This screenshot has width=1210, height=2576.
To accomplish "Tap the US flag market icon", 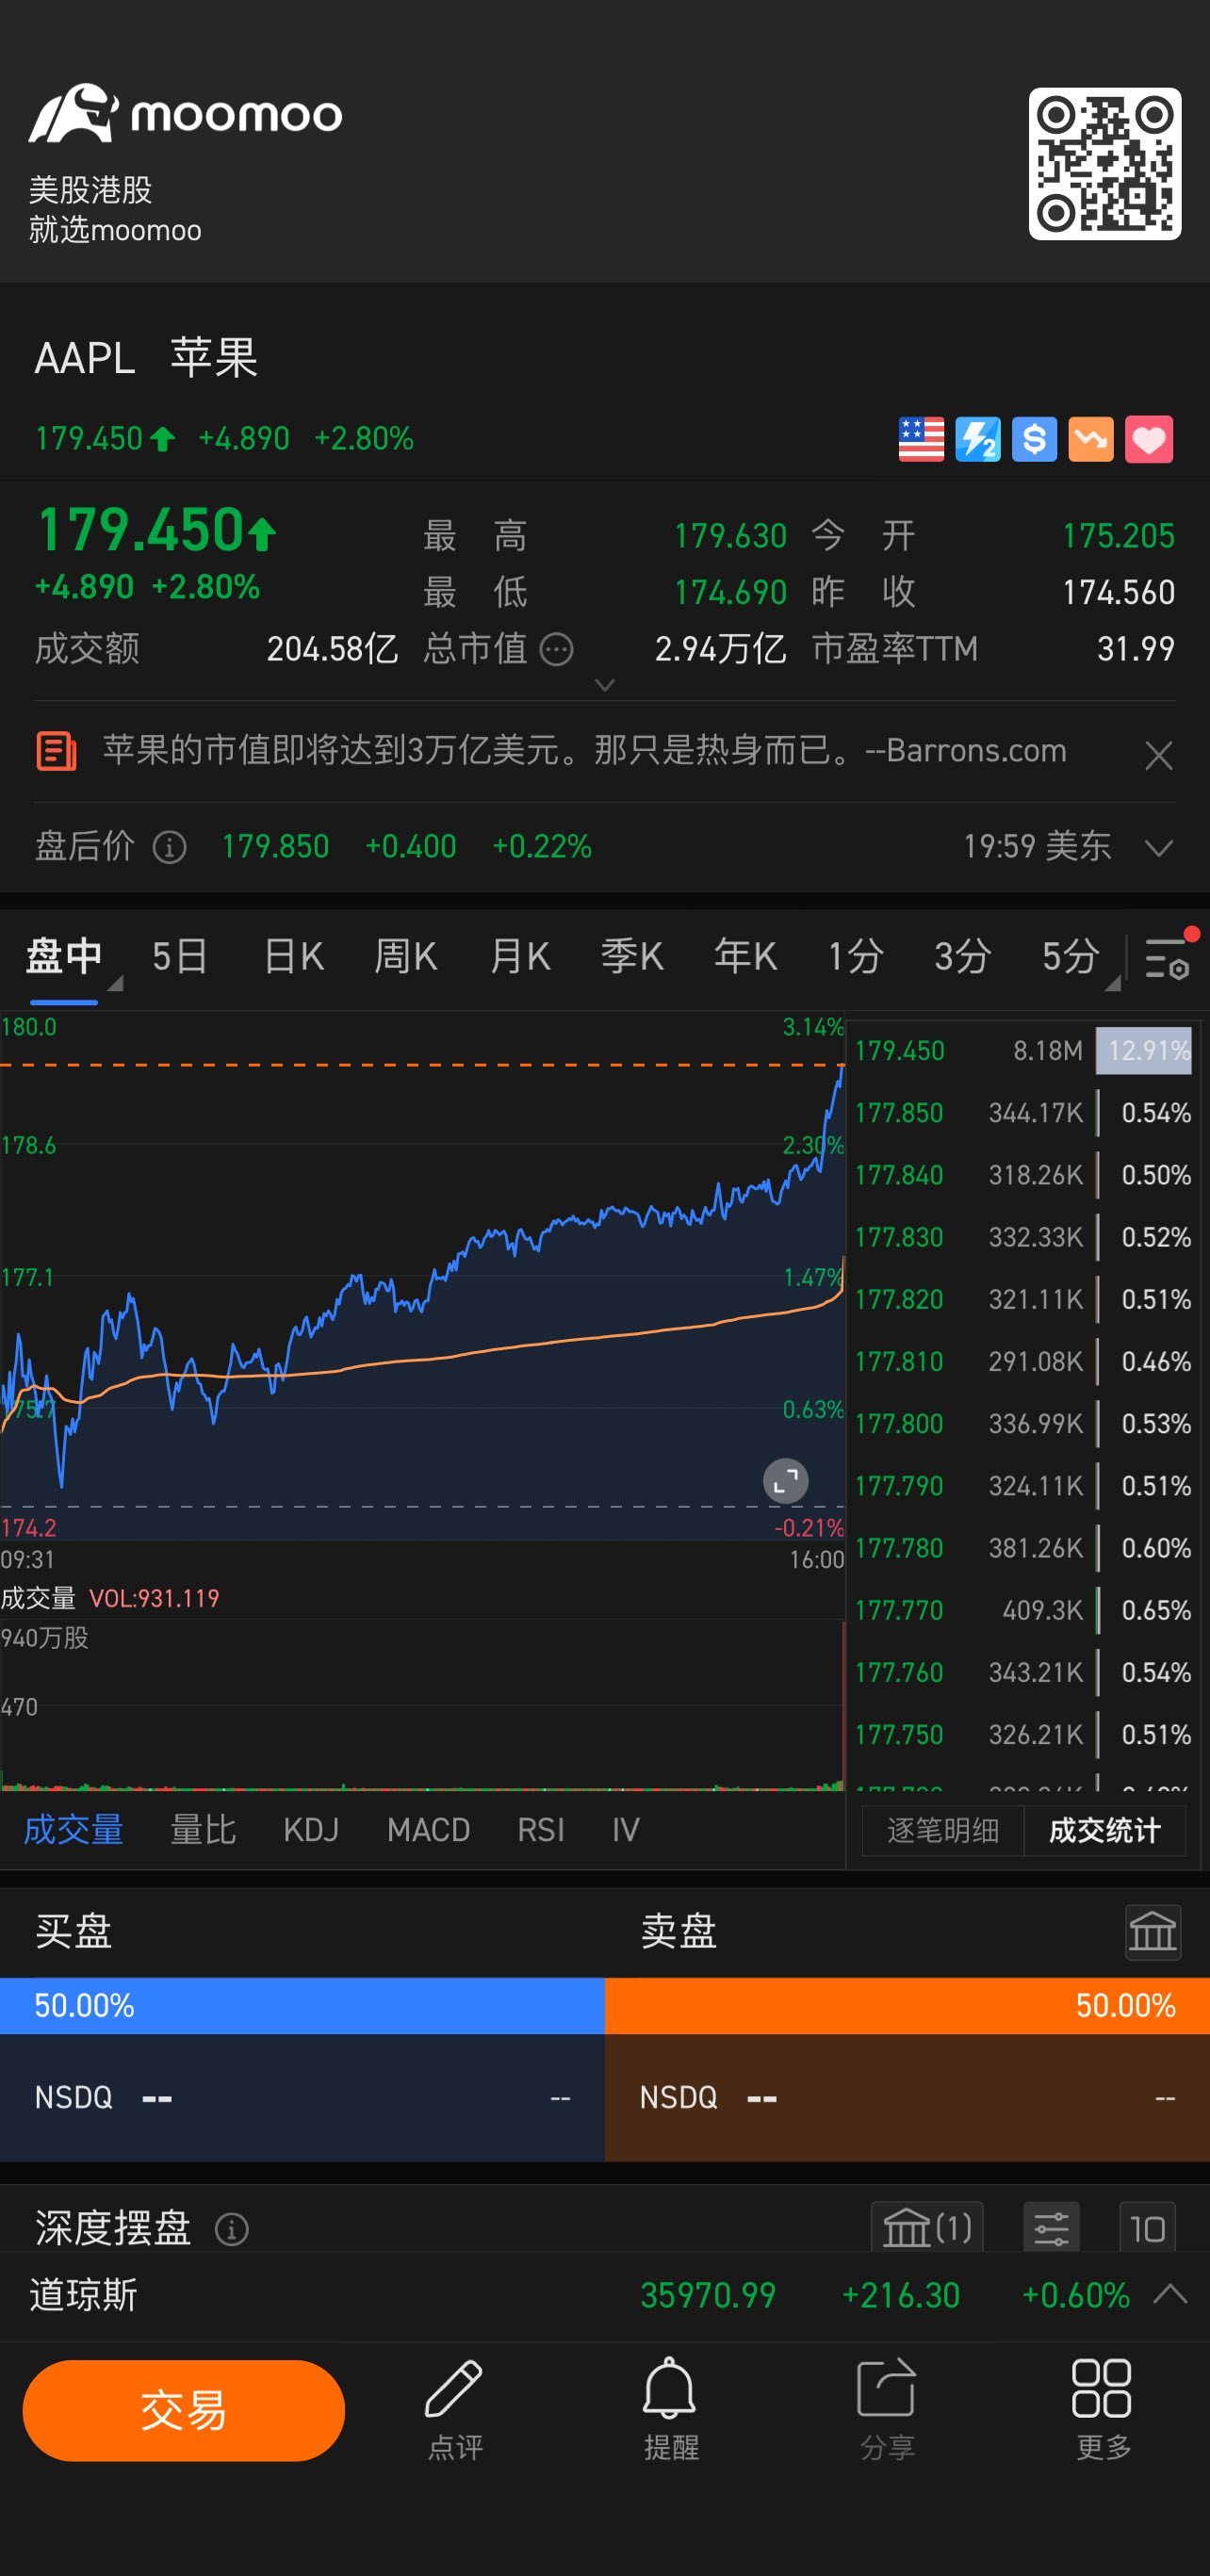I will [921, 439].
